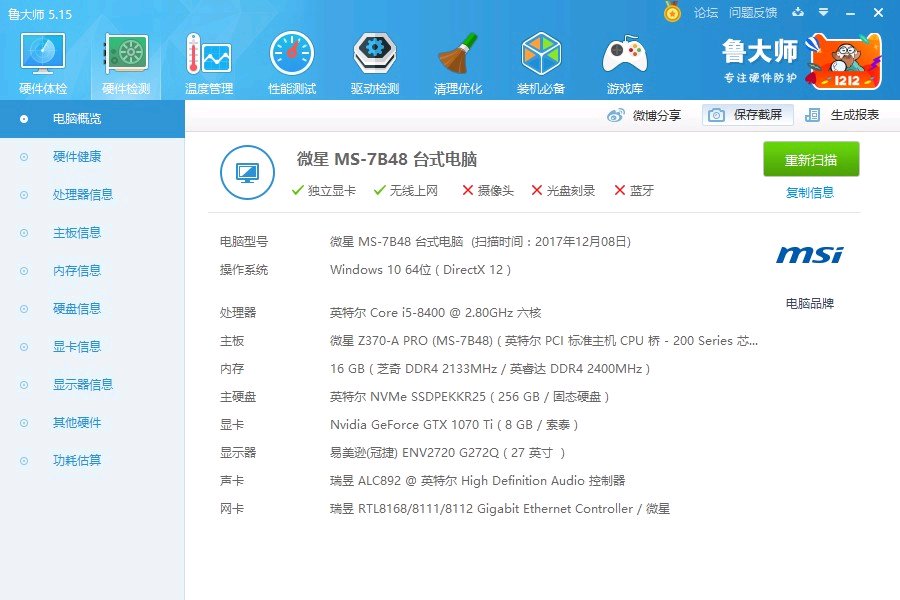The height and width of the screenshot is (600, 900).
Task: Launch the 性能测试 benchmark gauge icon
Action: 292,63
